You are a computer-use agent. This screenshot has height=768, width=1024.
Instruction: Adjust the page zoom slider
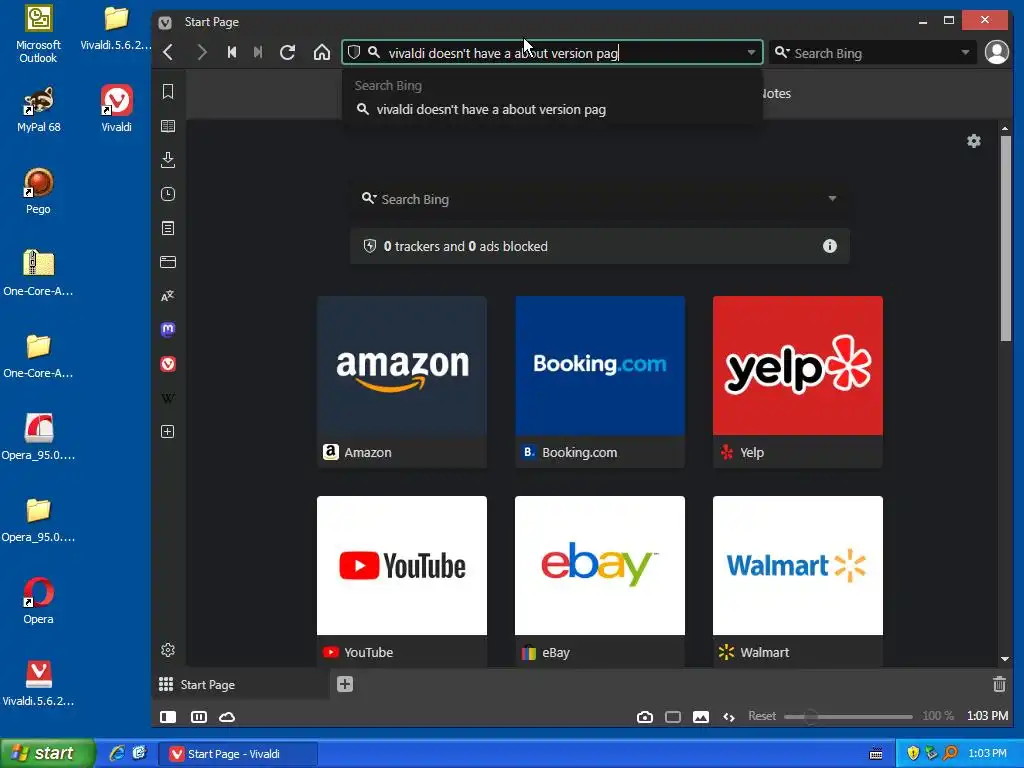[848, 716]
